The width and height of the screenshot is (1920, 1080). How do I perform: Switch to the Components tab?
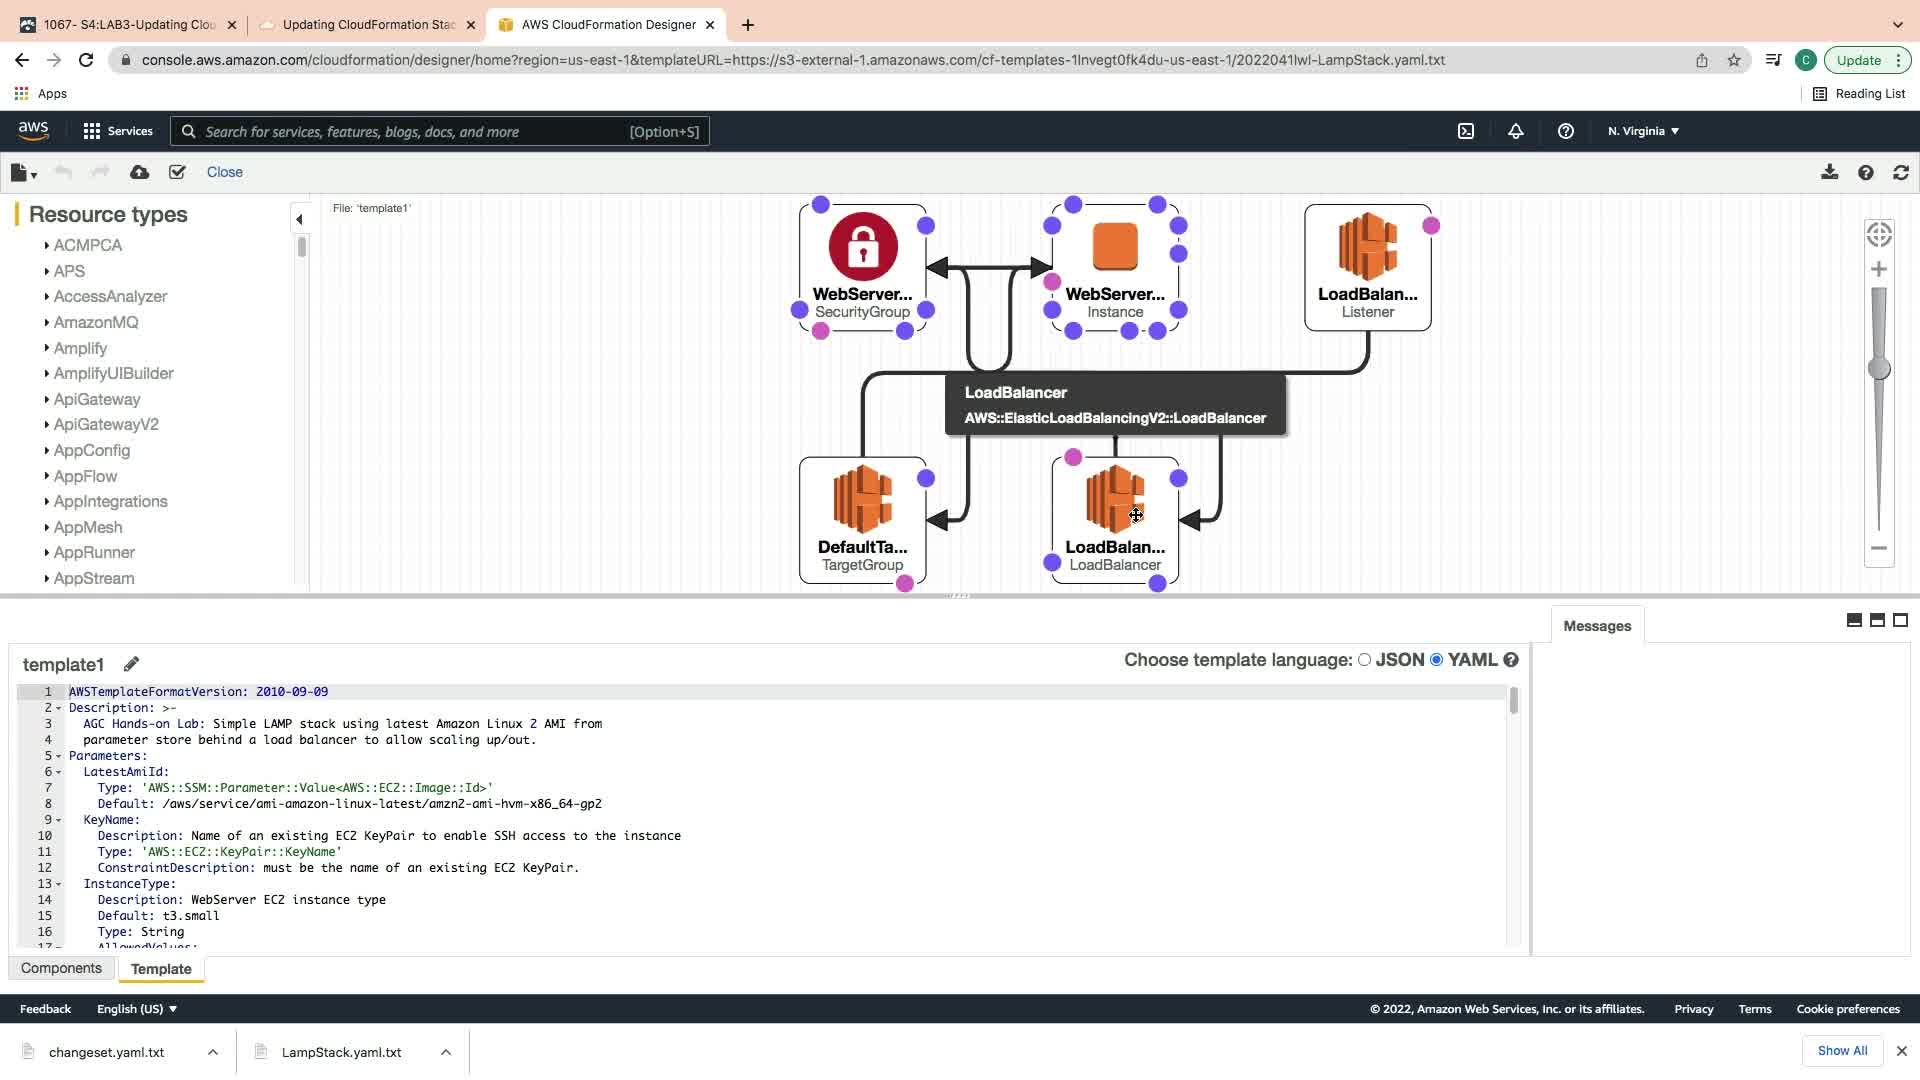[61, 968]
